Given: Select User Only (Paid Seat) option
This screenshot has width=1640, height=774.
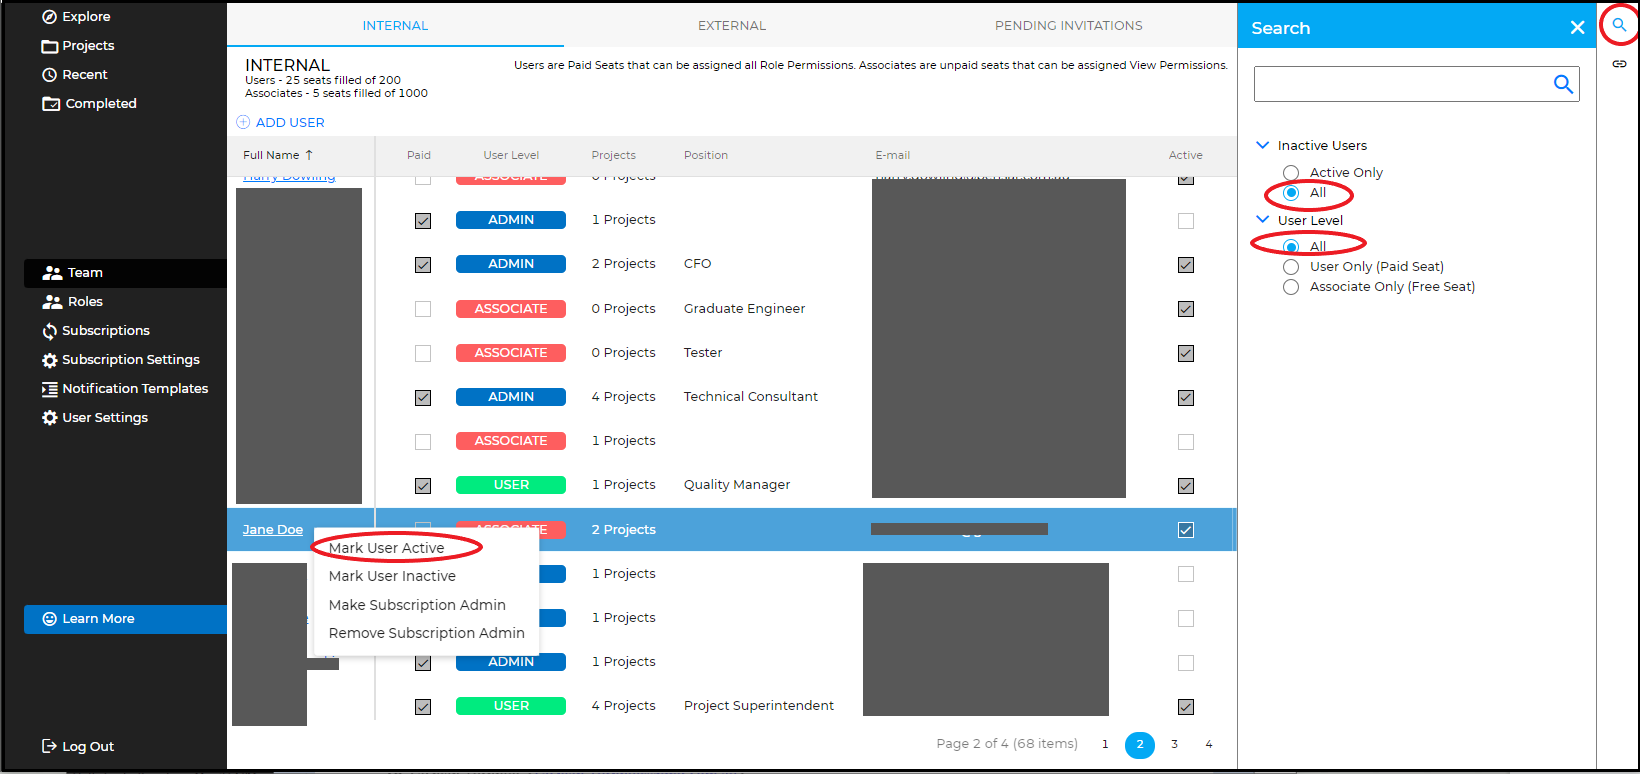Looking at the screenshot, I should [x=1291, y=267].
